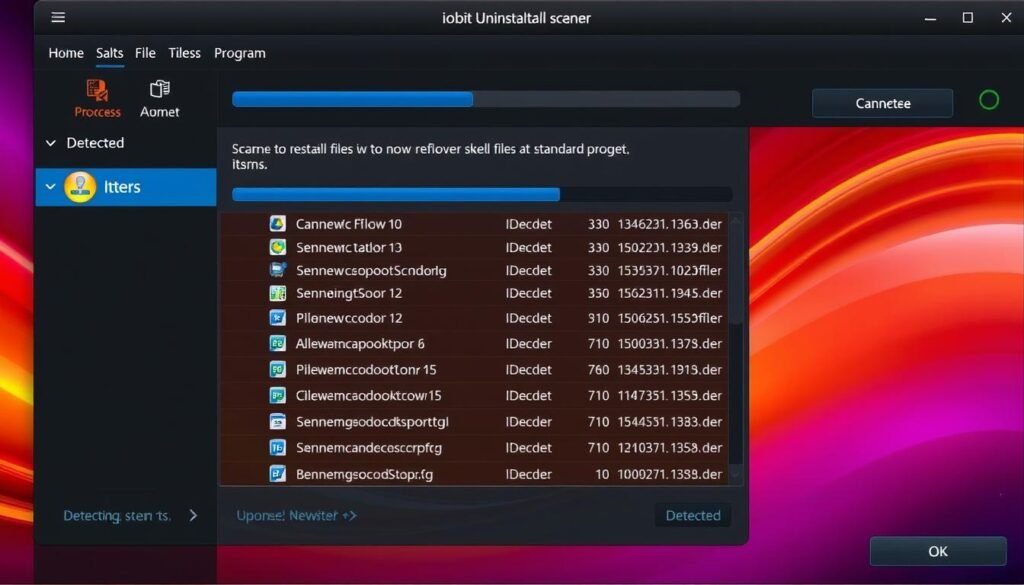Image resolution: width=1024 pixels, height=585 pixels.
Task: Click file value 1535371.1023ffler
Action: pyautogui.click(x=669, y=270)
